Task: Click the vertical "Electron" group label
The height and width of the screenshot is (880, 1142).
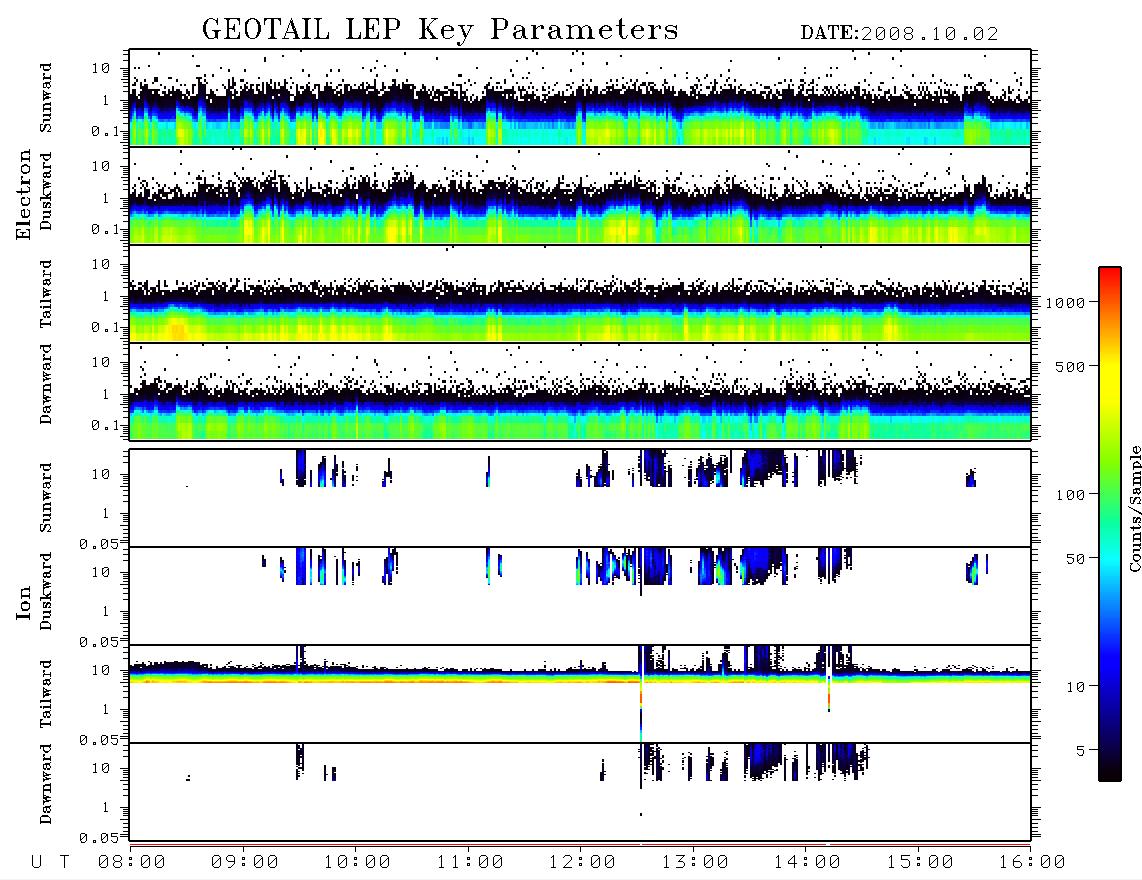Action: point(24,195)
